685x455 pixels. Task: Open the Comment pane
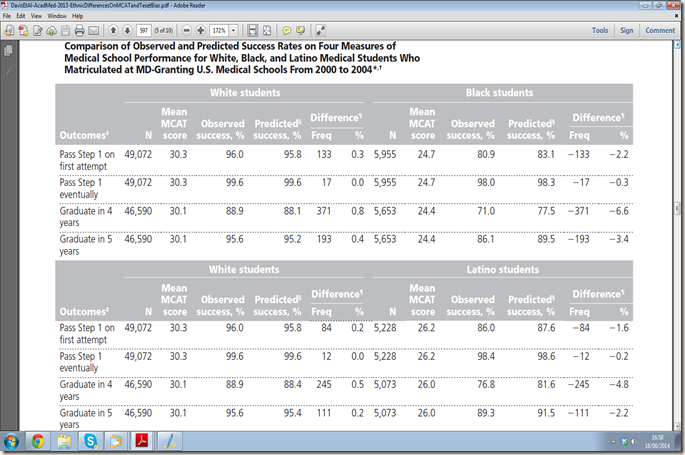click(658, 31)
